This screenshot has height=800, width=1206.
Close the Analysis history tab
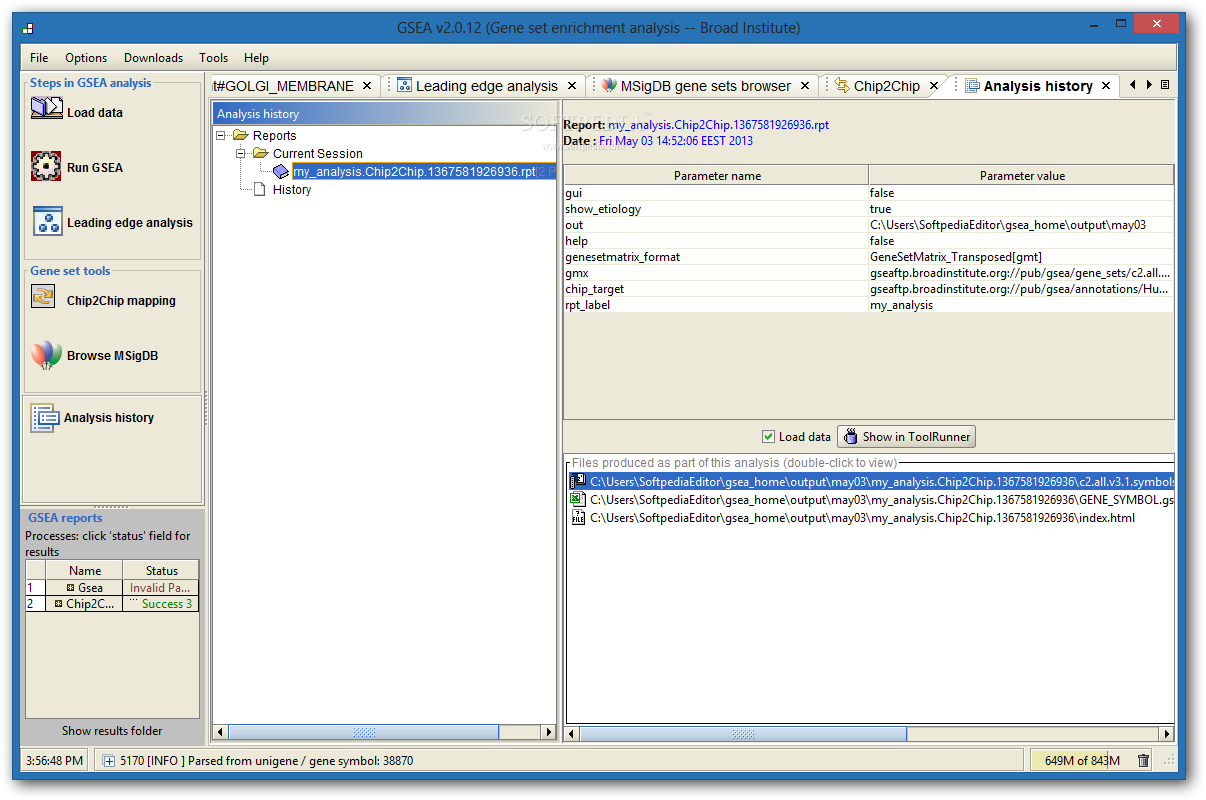[x=1106, y=86]
